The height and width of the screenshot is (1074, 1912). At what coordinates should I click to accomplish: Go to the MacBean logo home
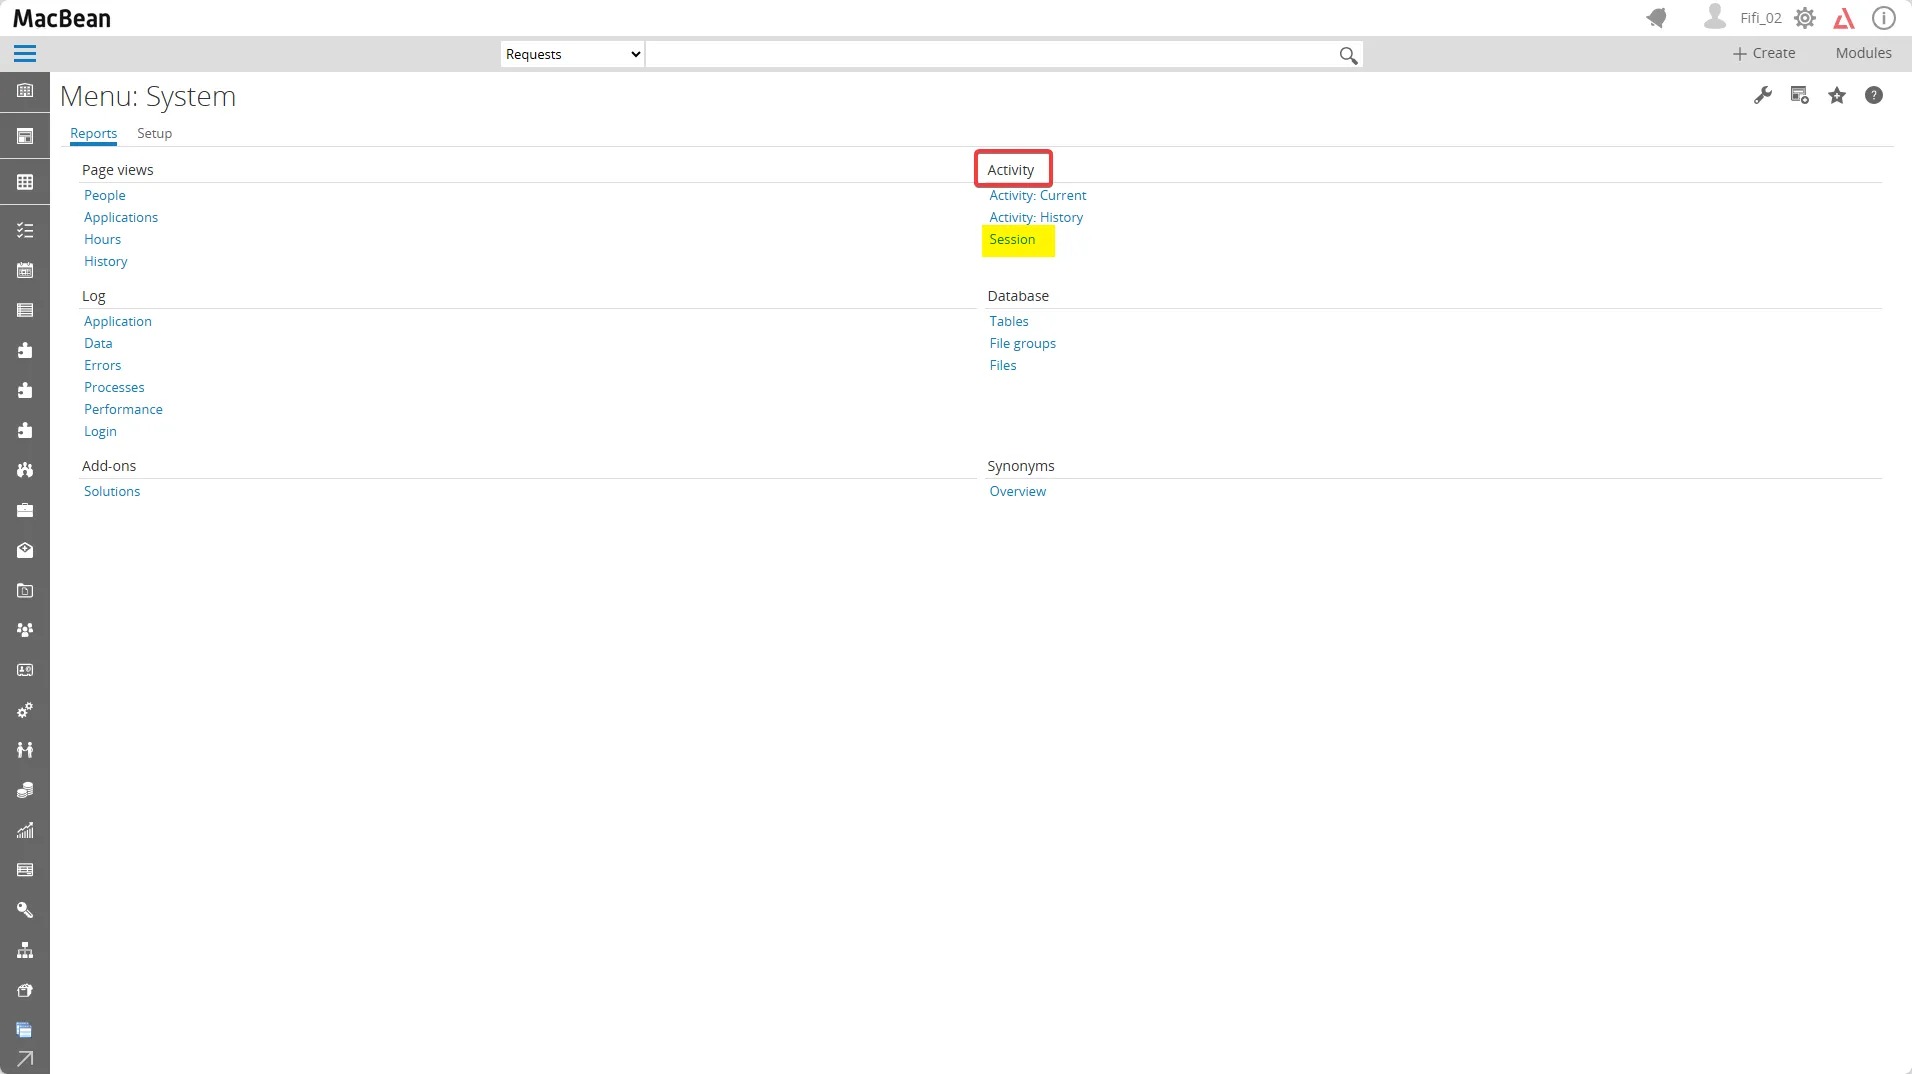point(62,18)
